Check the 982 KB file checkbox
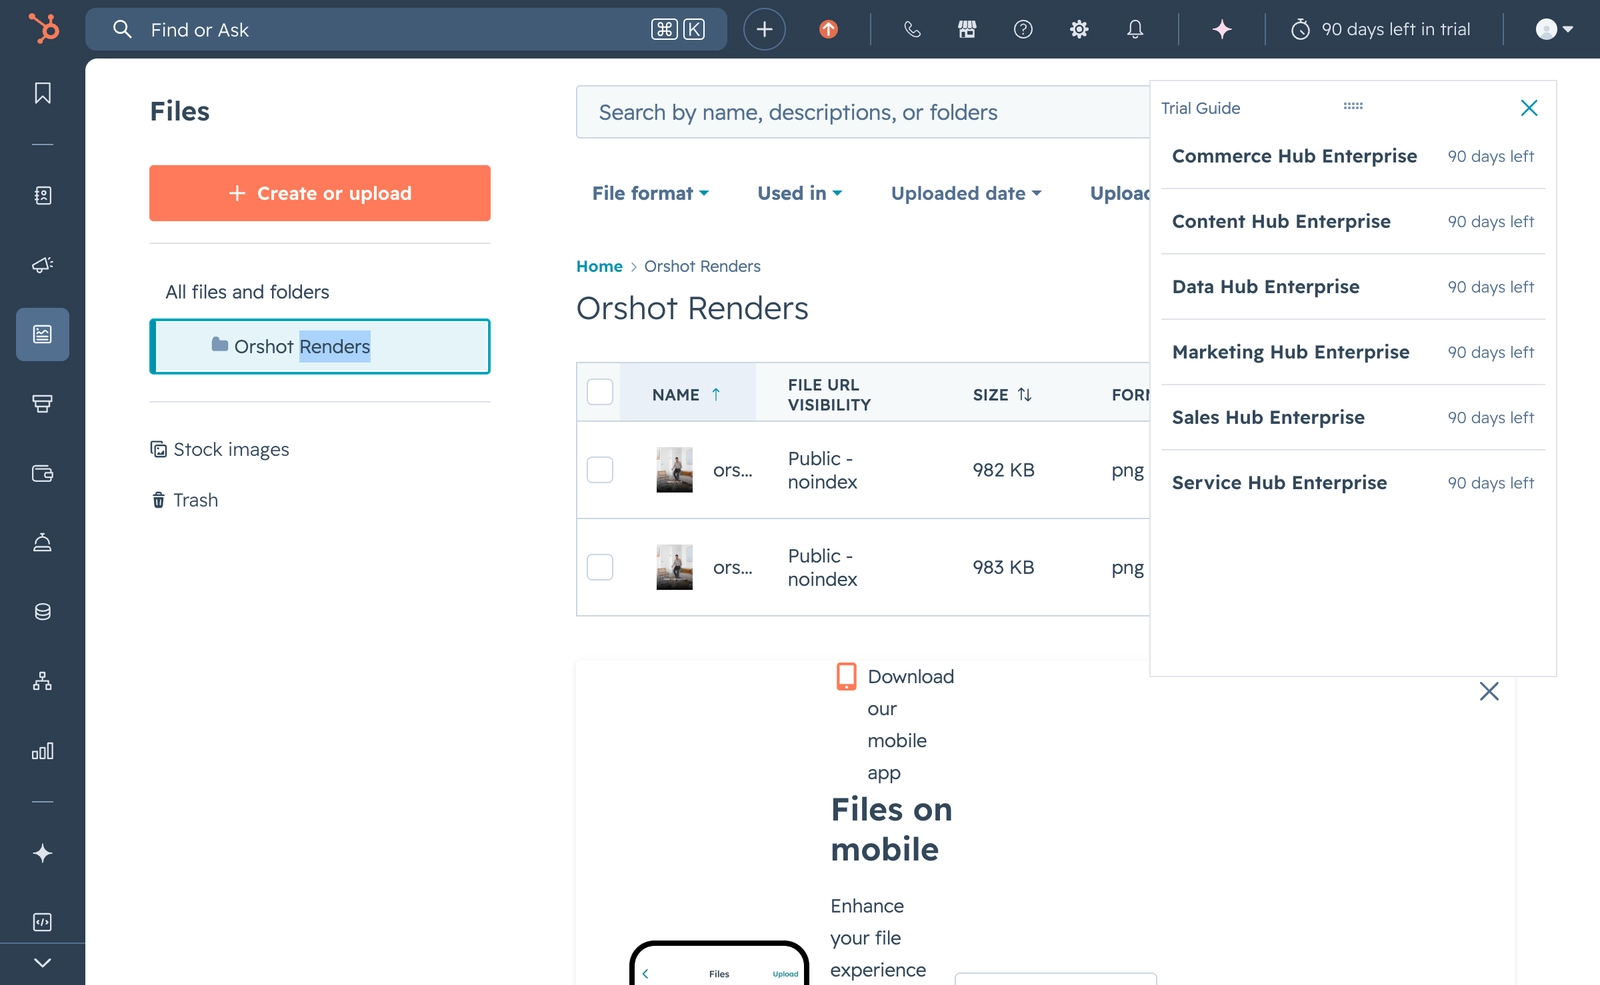The height and width of the screenshot is (985, 1600). (x=600, y=470)
